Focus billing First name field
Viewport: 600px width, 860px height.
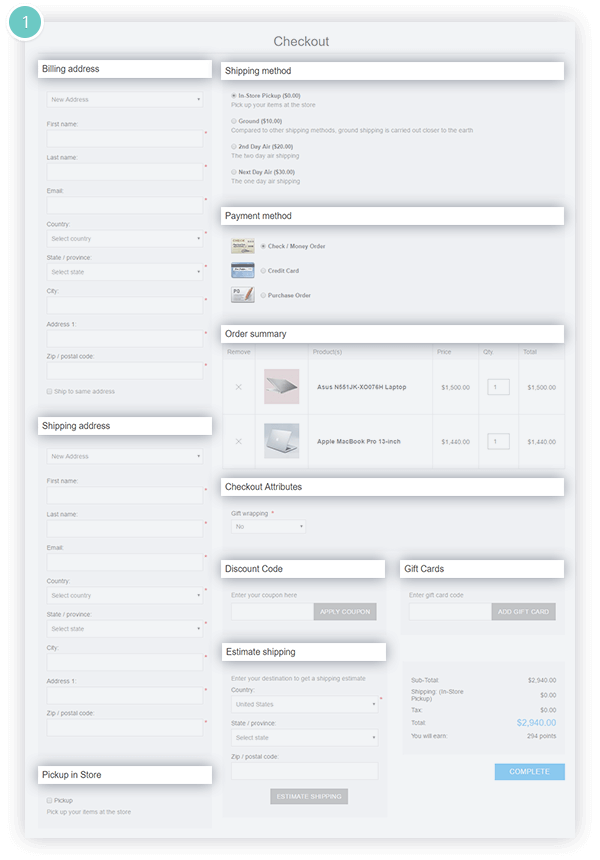[x=124, y=139]
